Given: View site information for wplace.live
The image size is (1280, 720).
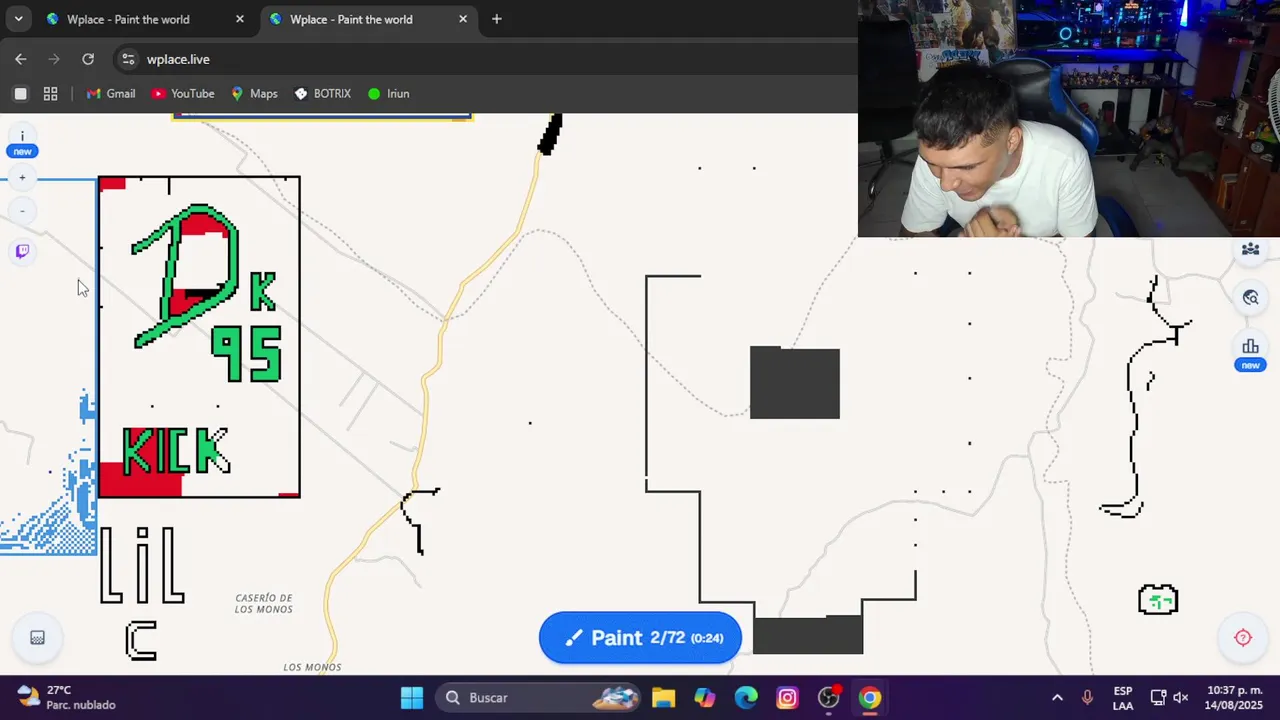Looking at the screenshot, I should (128, 59).
